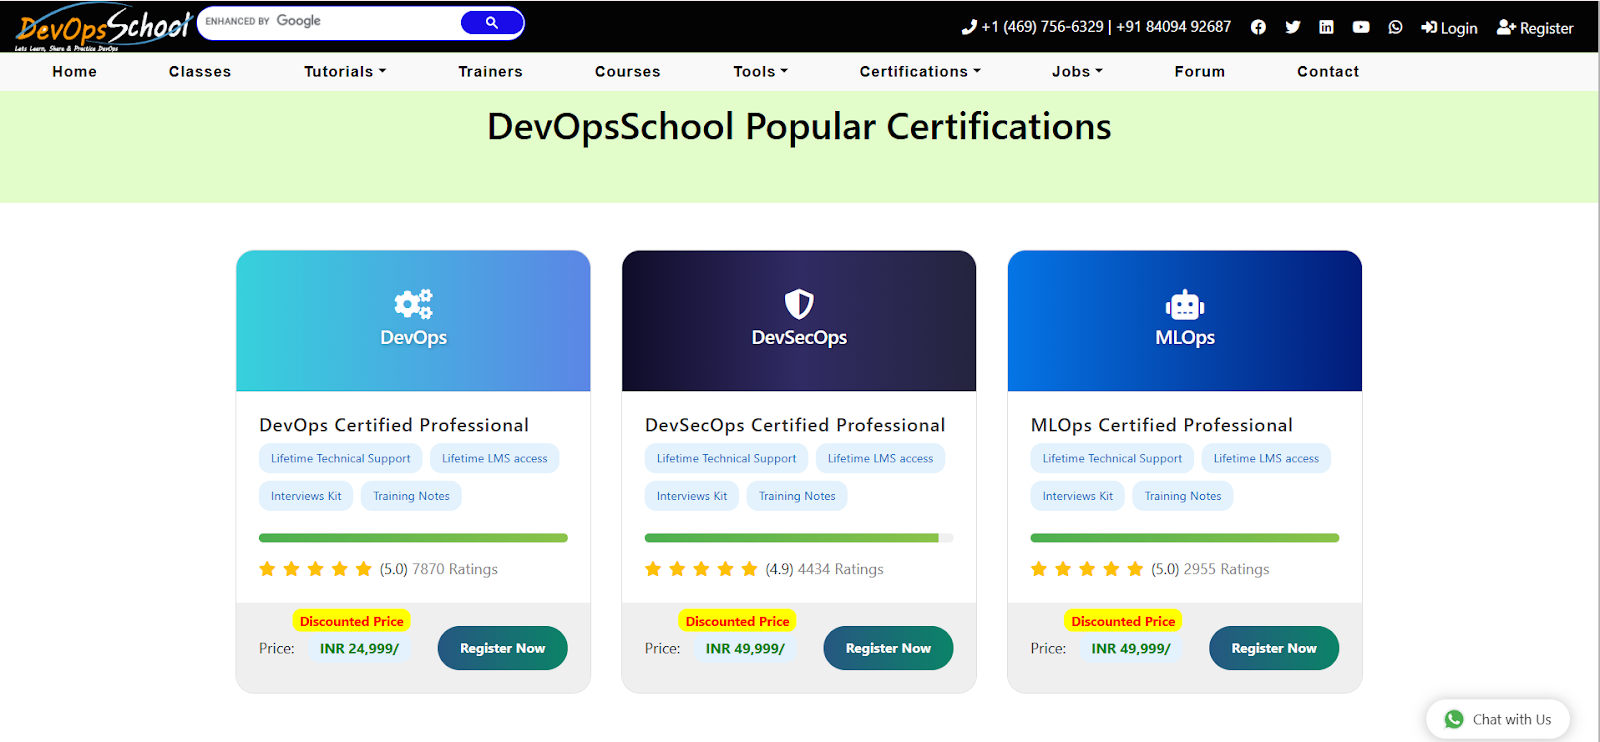Open the Trainers menu item
1600x742 pixels.
pyautogui.click(x=490, y=72)
